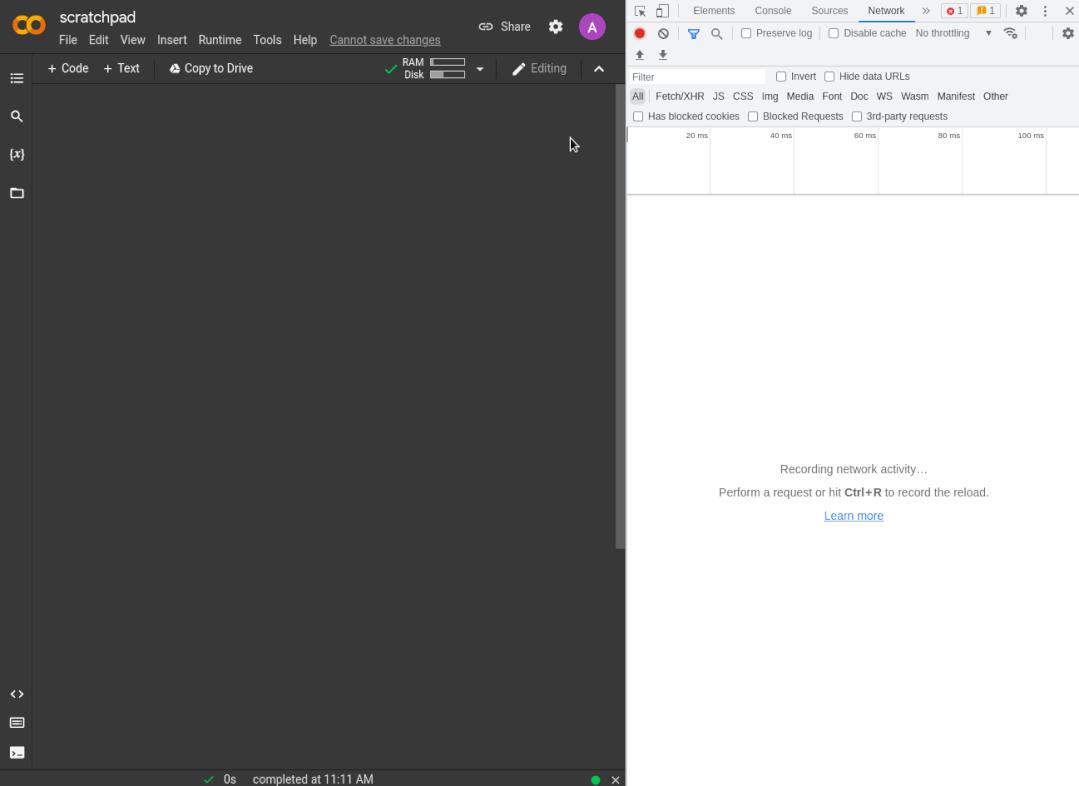This screenshot has width=1079, height=786.
Task: Open the Runtime menu
Action: 219,40
